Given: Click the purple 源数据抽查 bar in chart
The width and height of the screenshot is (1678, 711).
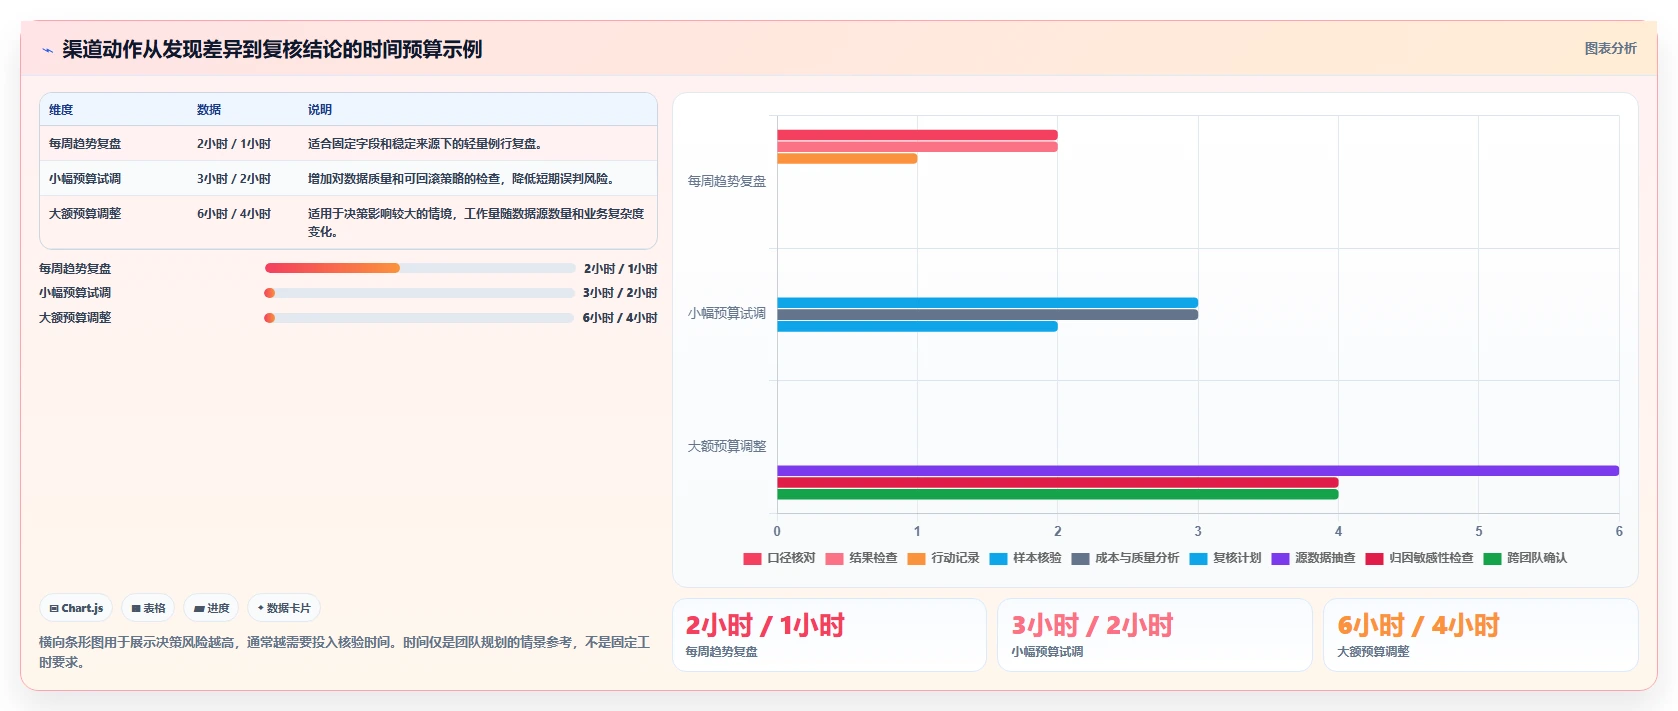Looking at the screenshot, I should [1198, 471].
